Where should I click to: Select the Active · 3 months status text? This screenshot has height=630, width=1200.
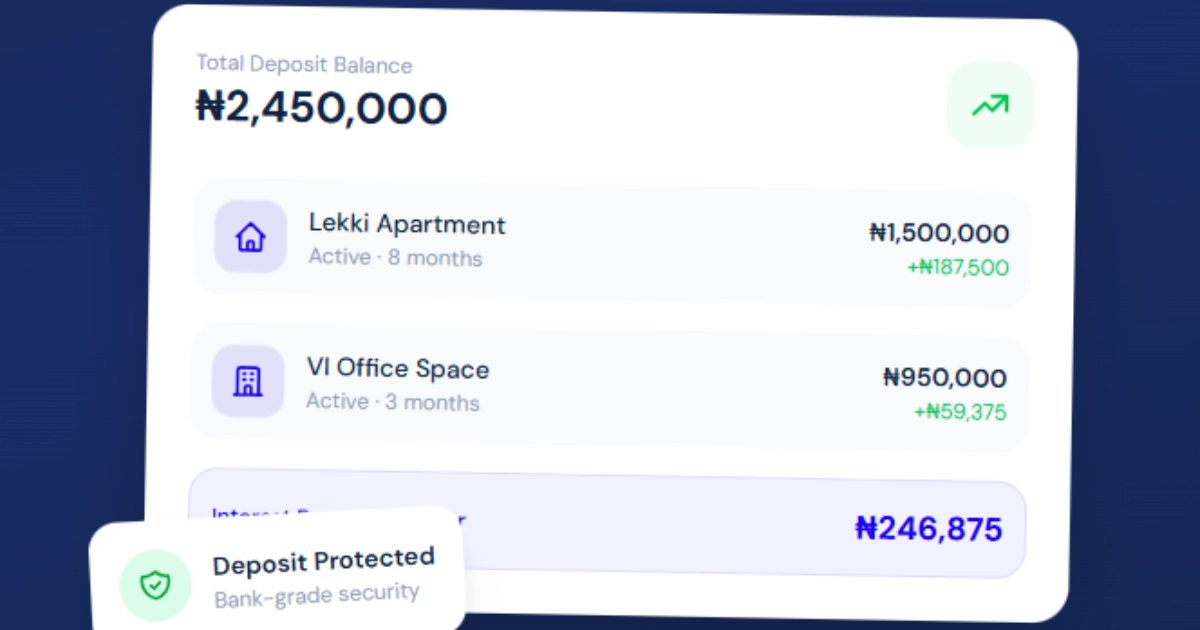[x=392, y=402]
